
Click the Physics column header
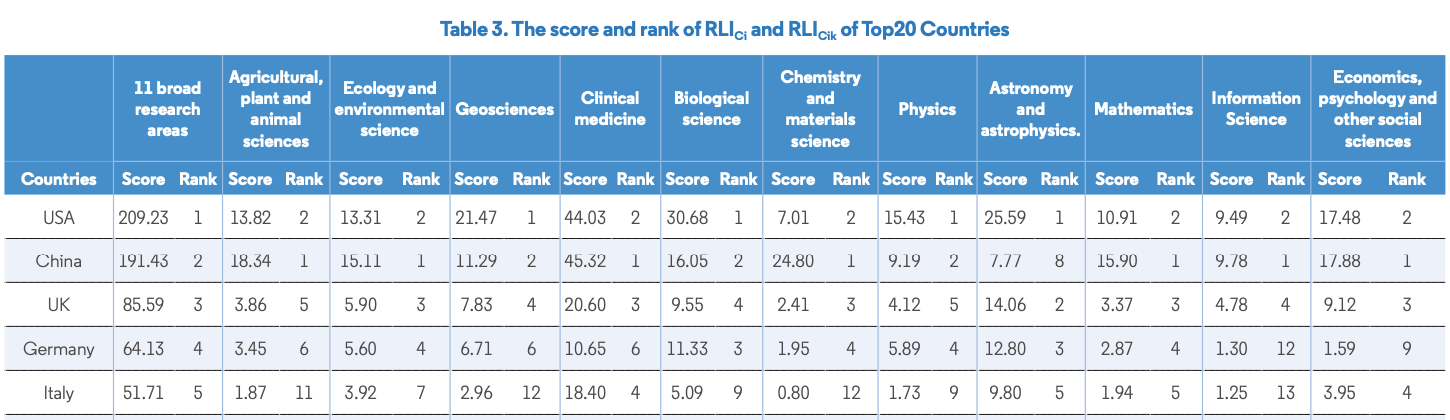pyautogui.click(x=926, y=109)
